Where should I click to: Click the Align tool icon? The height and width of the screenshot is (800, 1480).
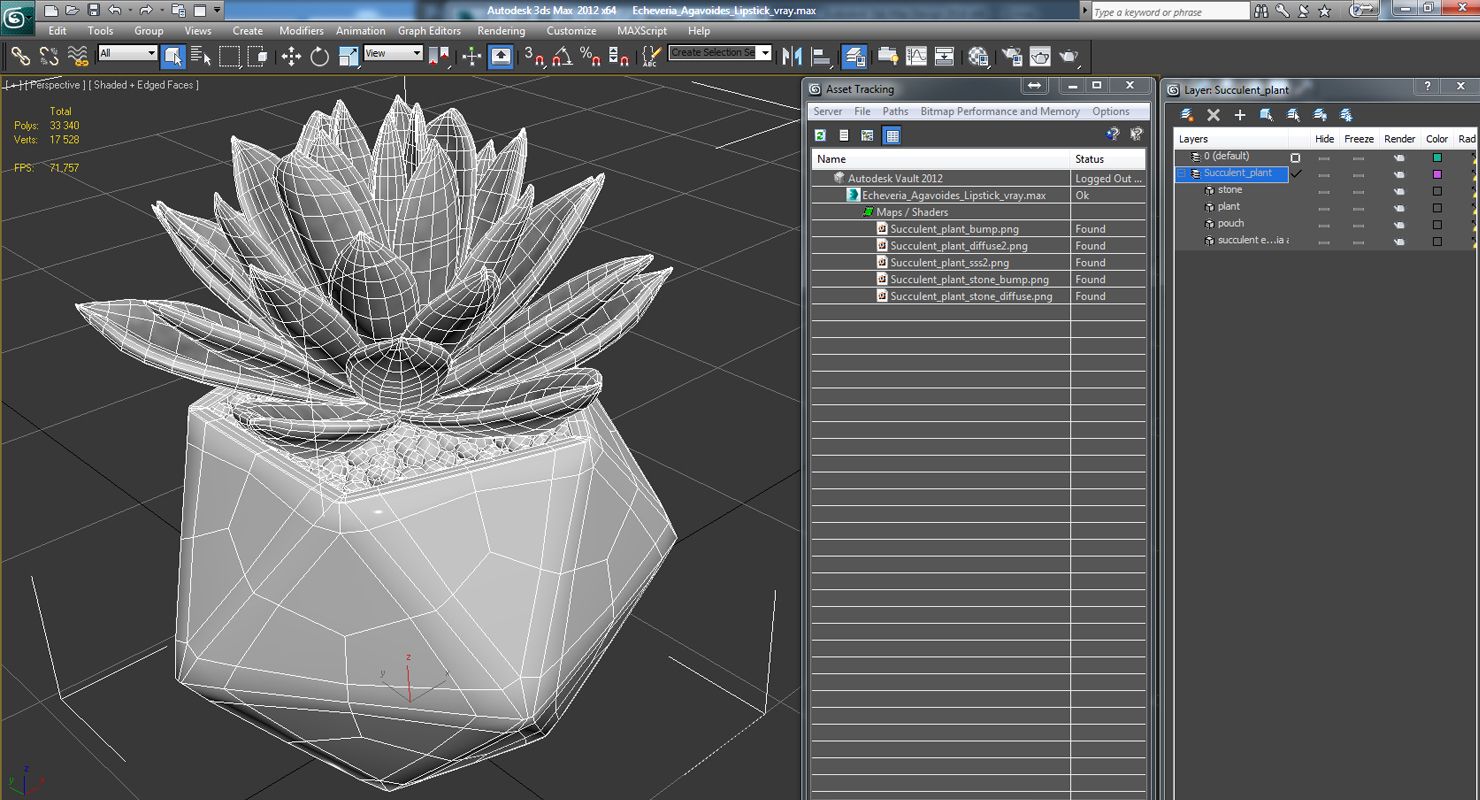click(821, 56)
